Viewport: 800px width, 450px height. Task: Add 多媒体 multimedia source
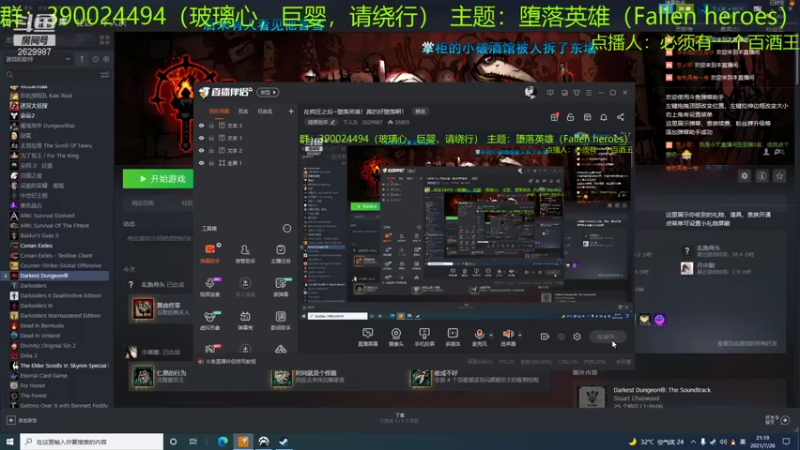coord(453,337)
